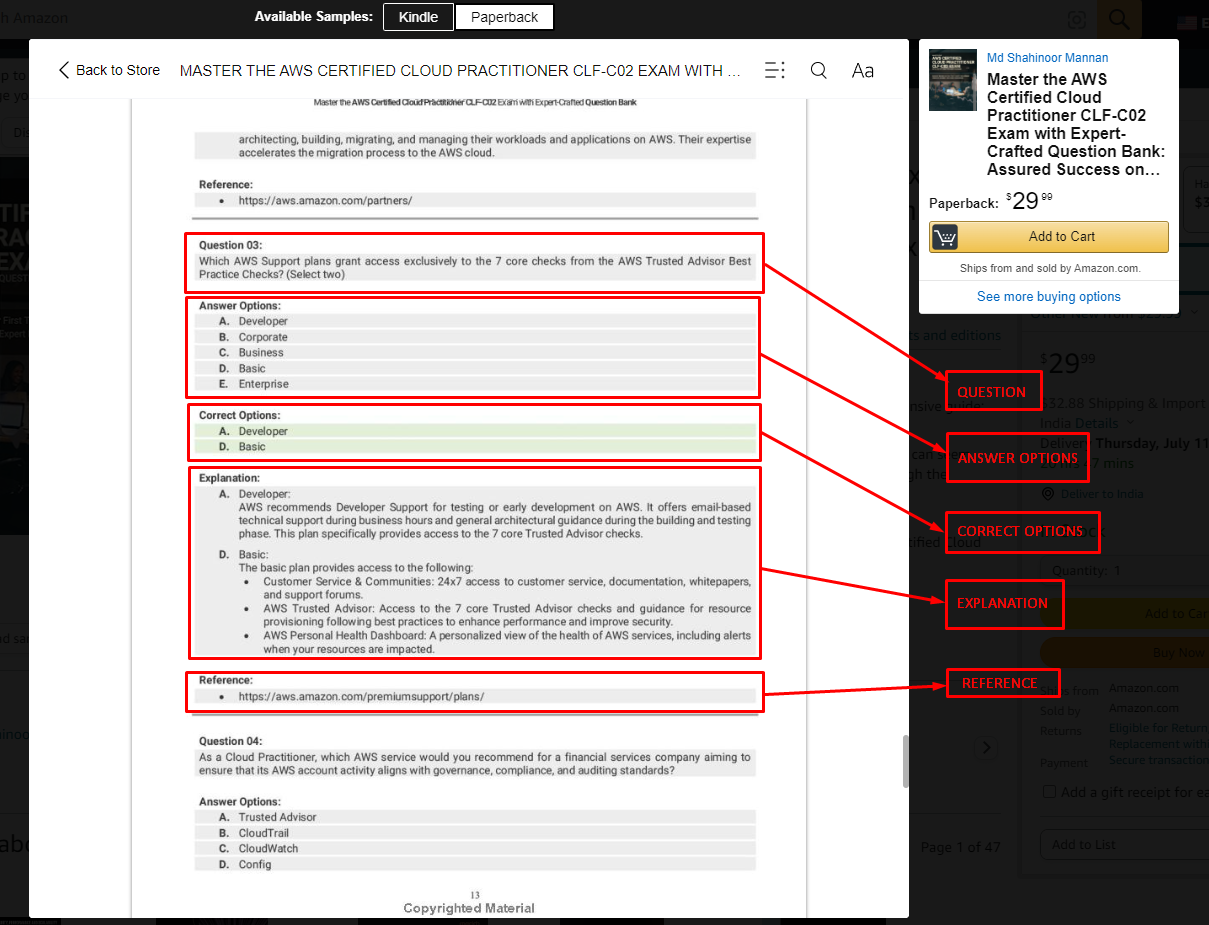Open the Quantity dropdown on product page
The image size is (1209, 925).
1124,571
